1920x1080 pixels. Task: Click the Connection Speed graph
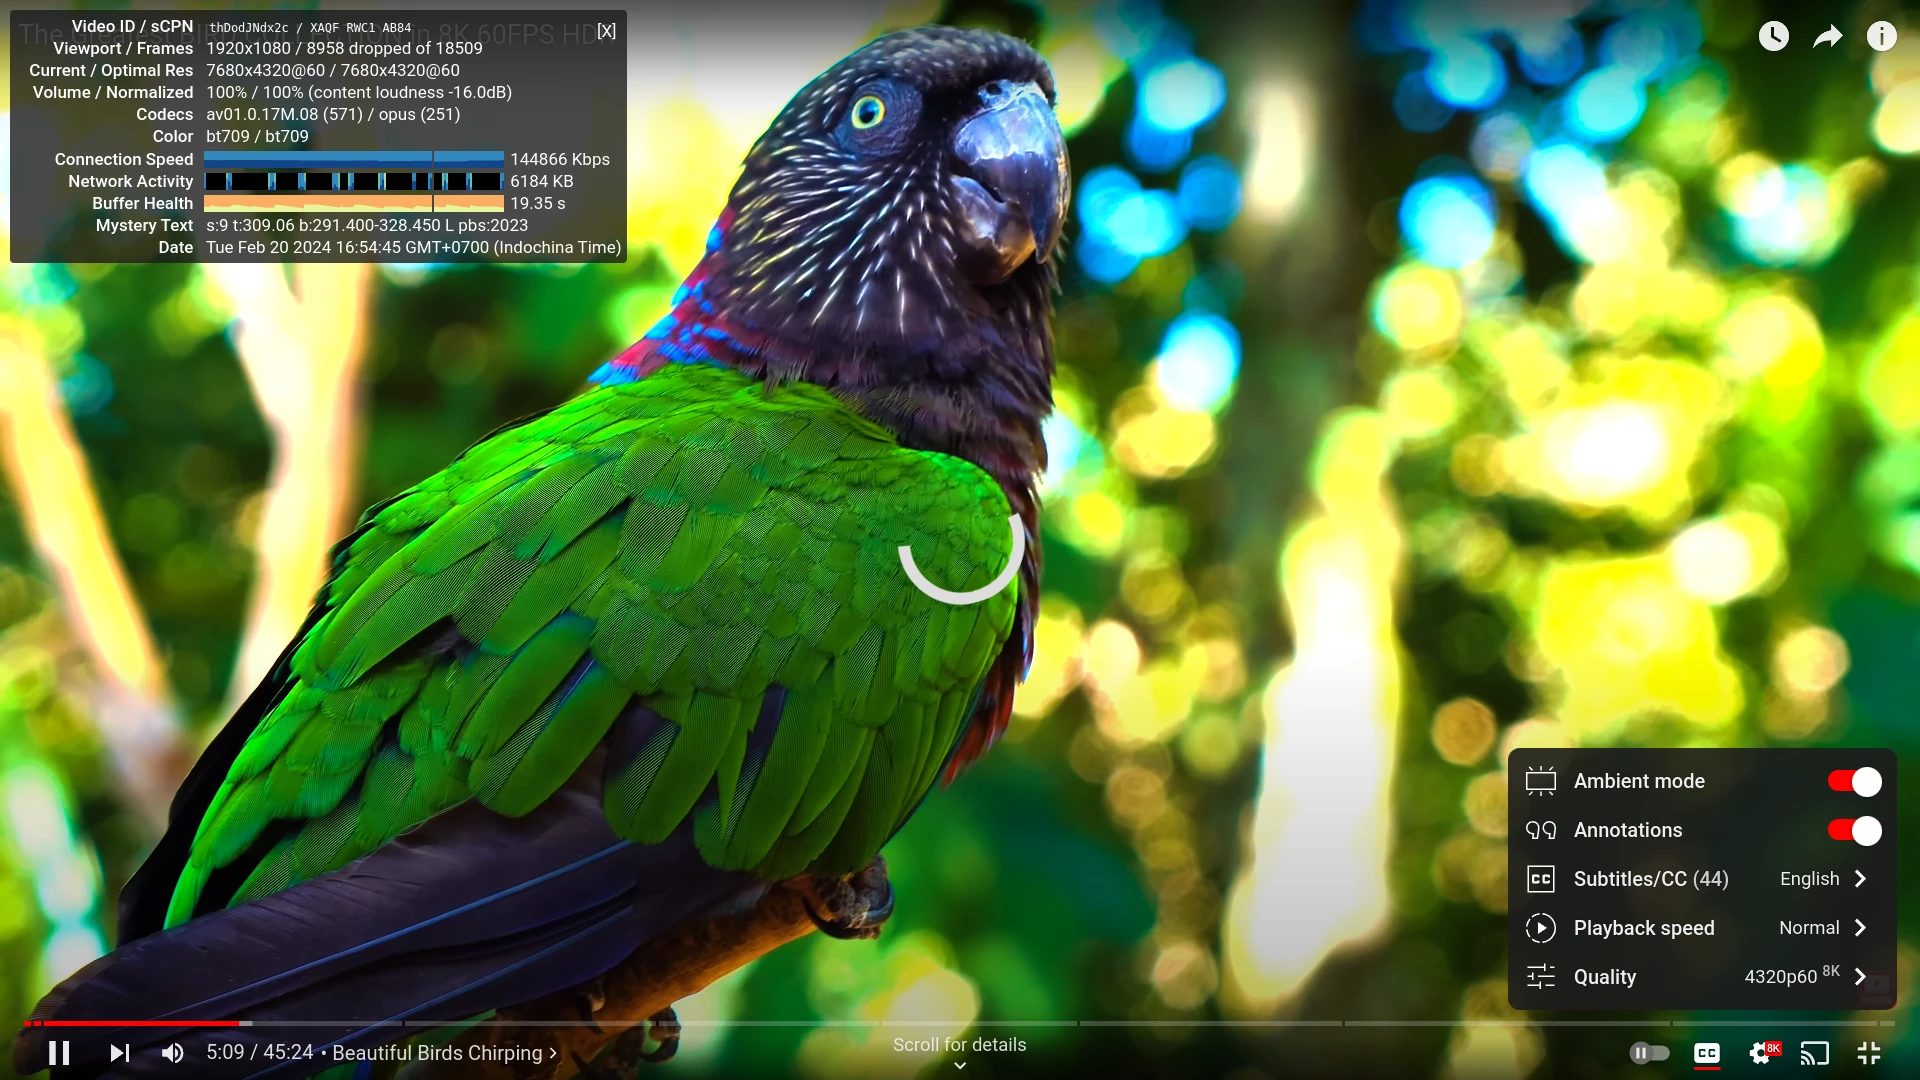[354, 158]
